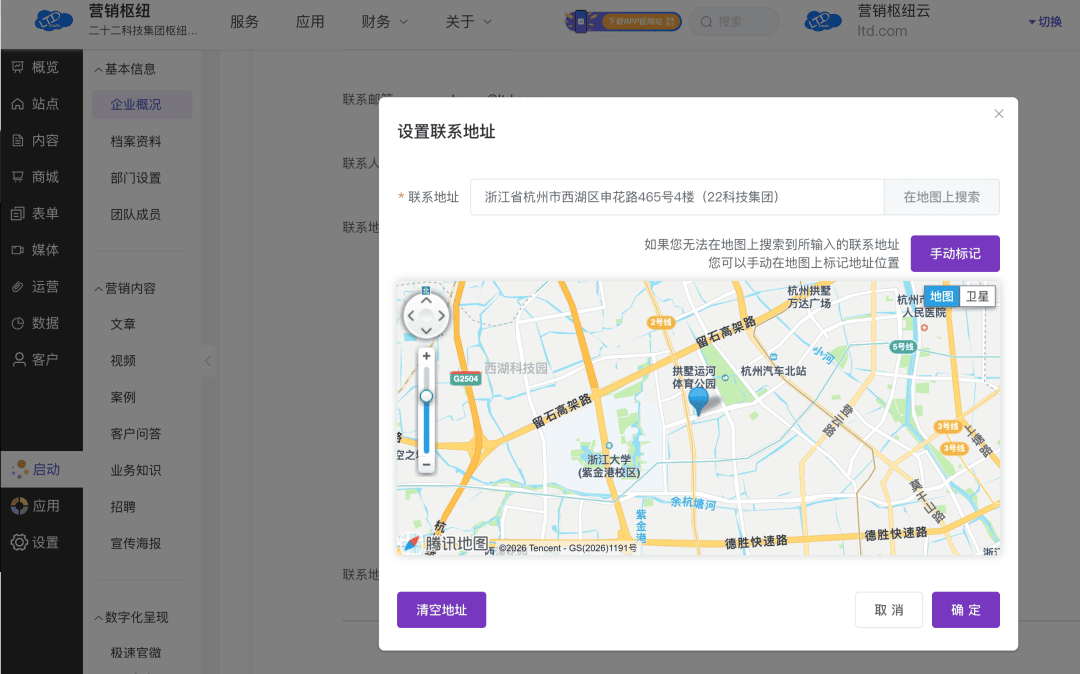Click the 营销枢纽云 cloud logo
The image size is (1080, 674).
click(x=823, y=21)
